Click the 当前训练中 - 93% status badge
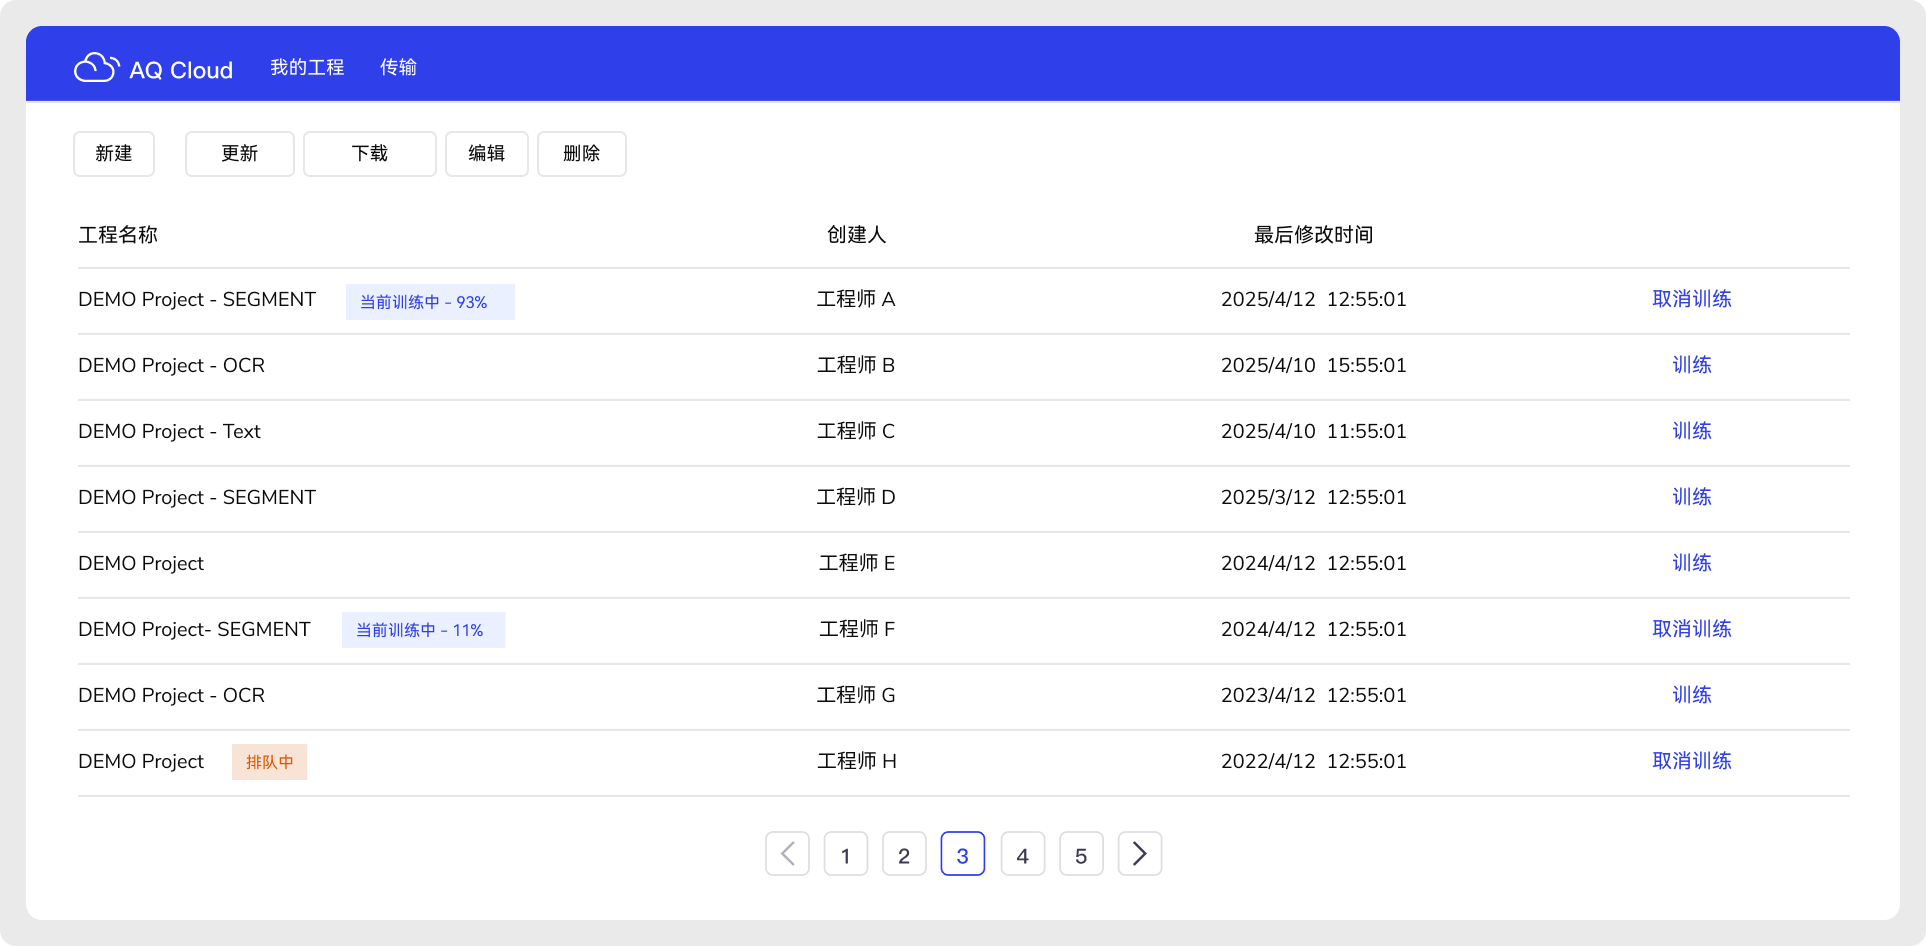Image resolution: width=1926 pixels, height=946 pixels. point(430,302)
